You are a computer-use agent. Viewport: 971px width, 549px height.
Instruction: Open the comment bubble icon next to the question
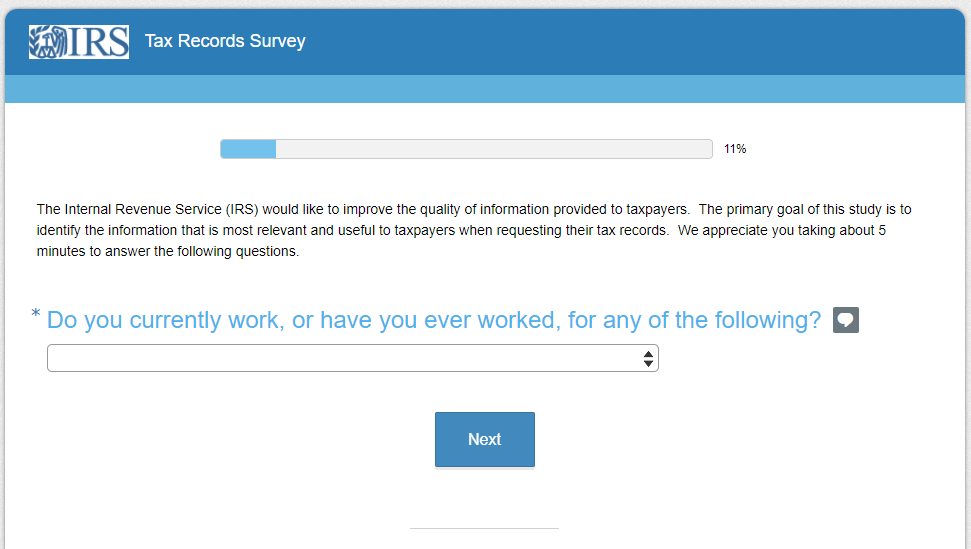(x=846, y=320)
